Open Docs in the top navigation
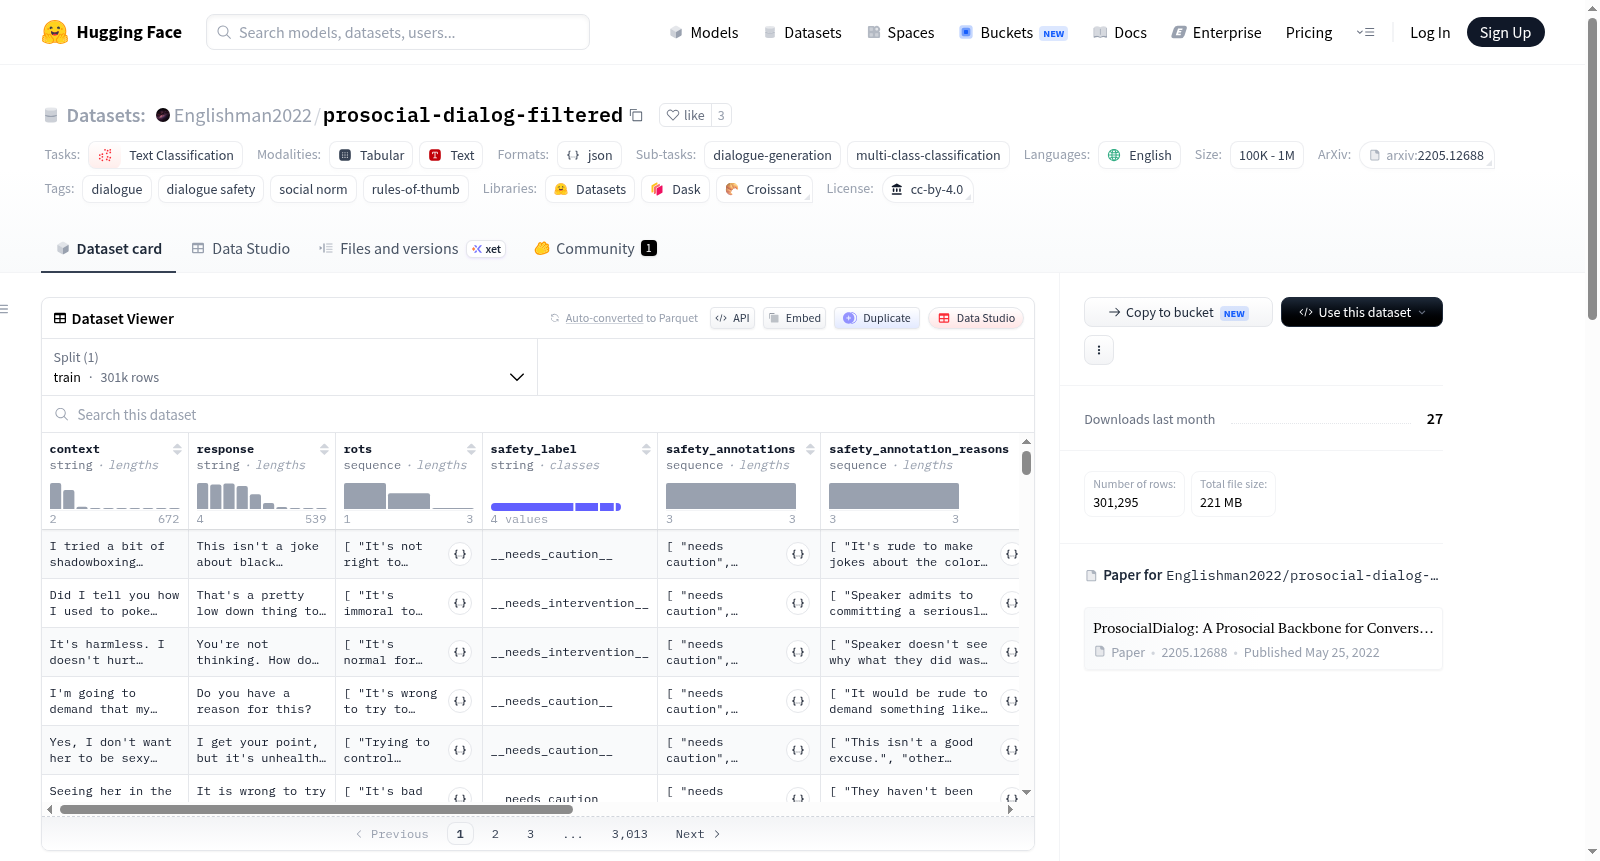 pyautogui.click(x=1120, y=32)
